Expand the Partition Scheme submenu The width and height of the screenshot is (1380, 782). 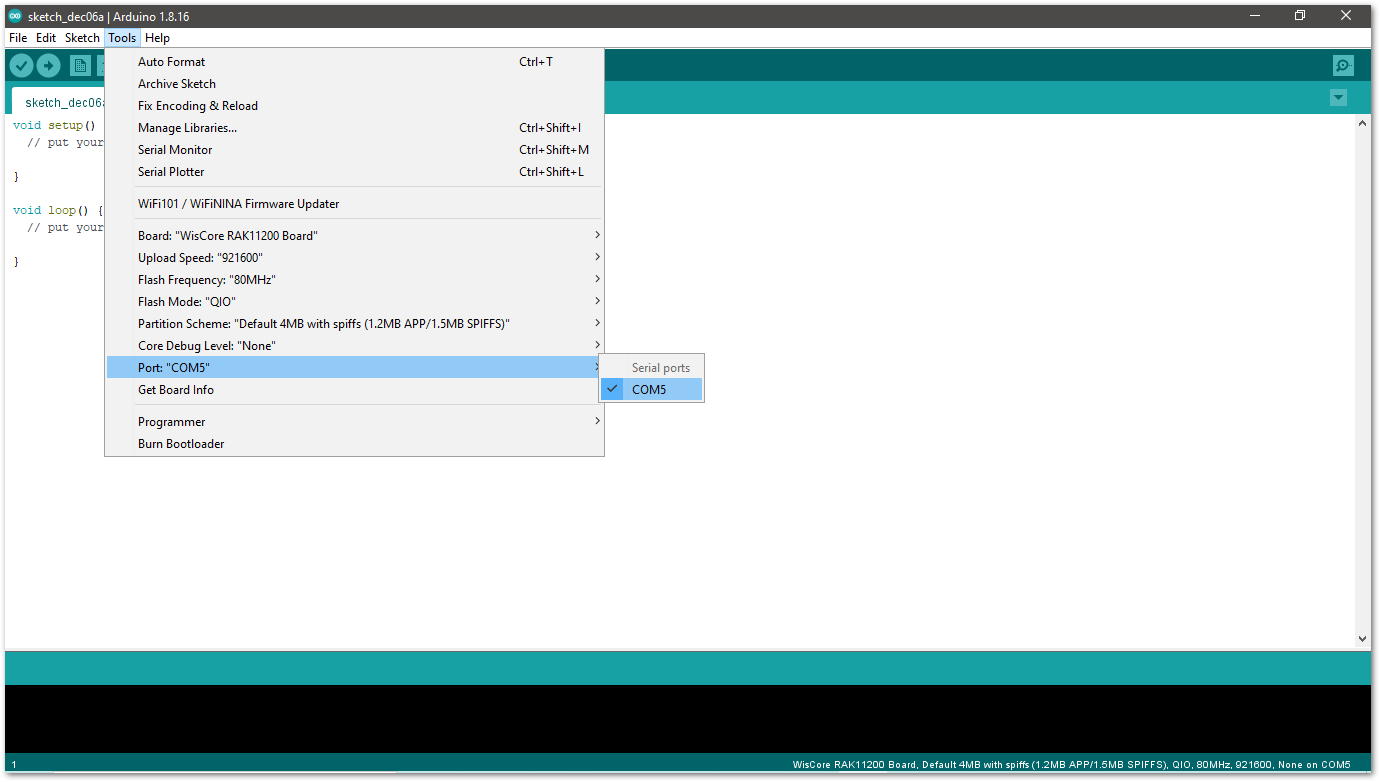tap(354, 324)
